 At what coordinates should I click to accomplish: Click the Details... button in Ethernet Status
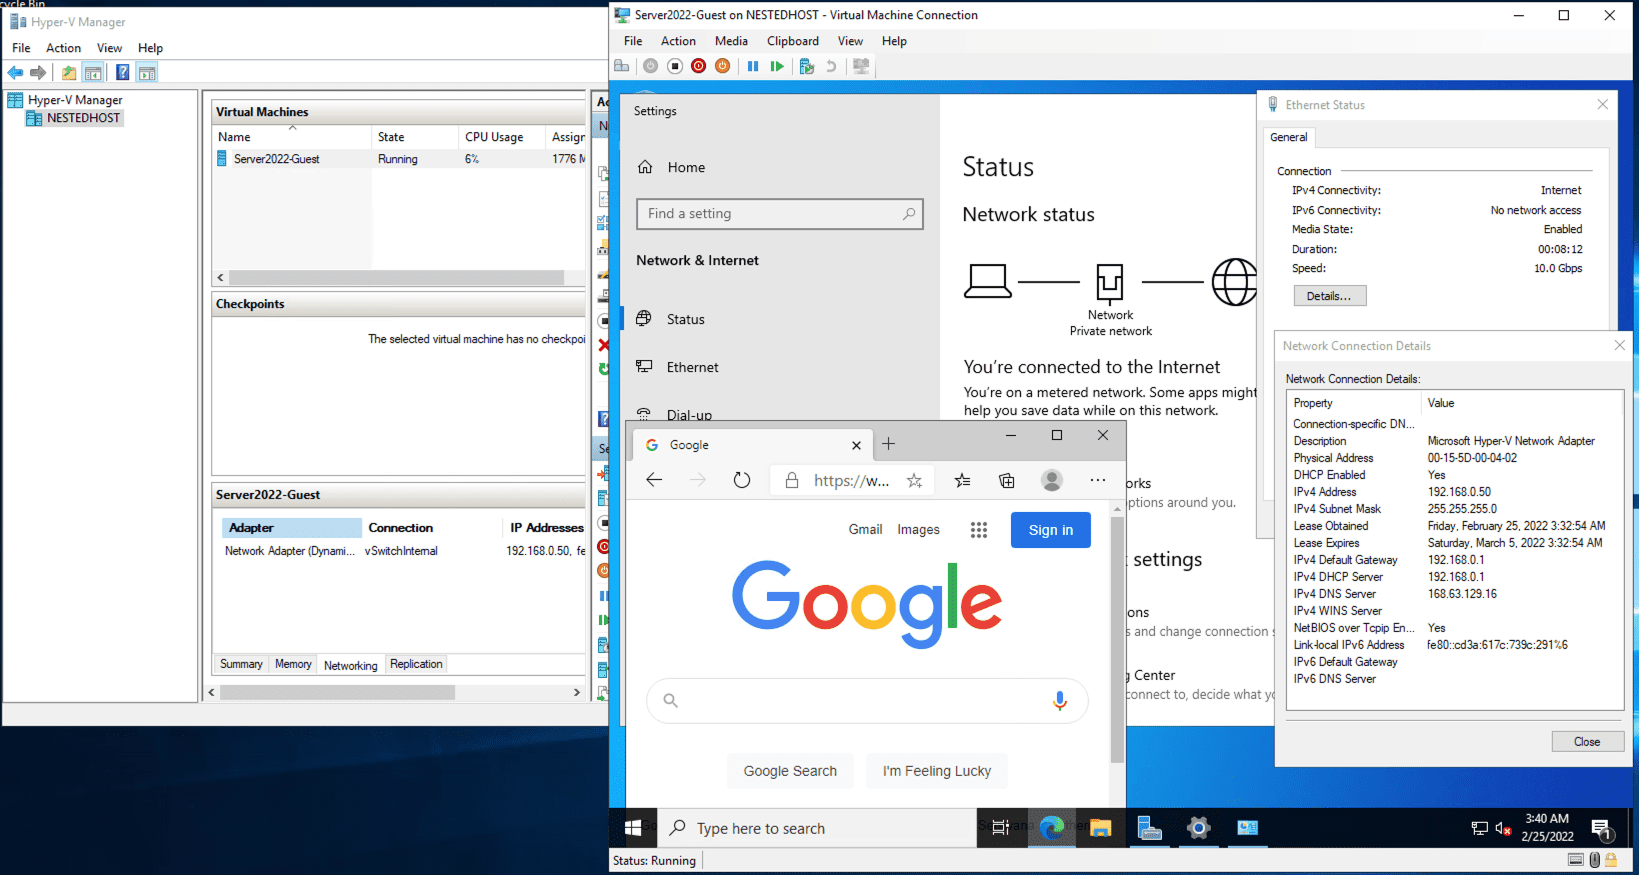coord(1329,296)
